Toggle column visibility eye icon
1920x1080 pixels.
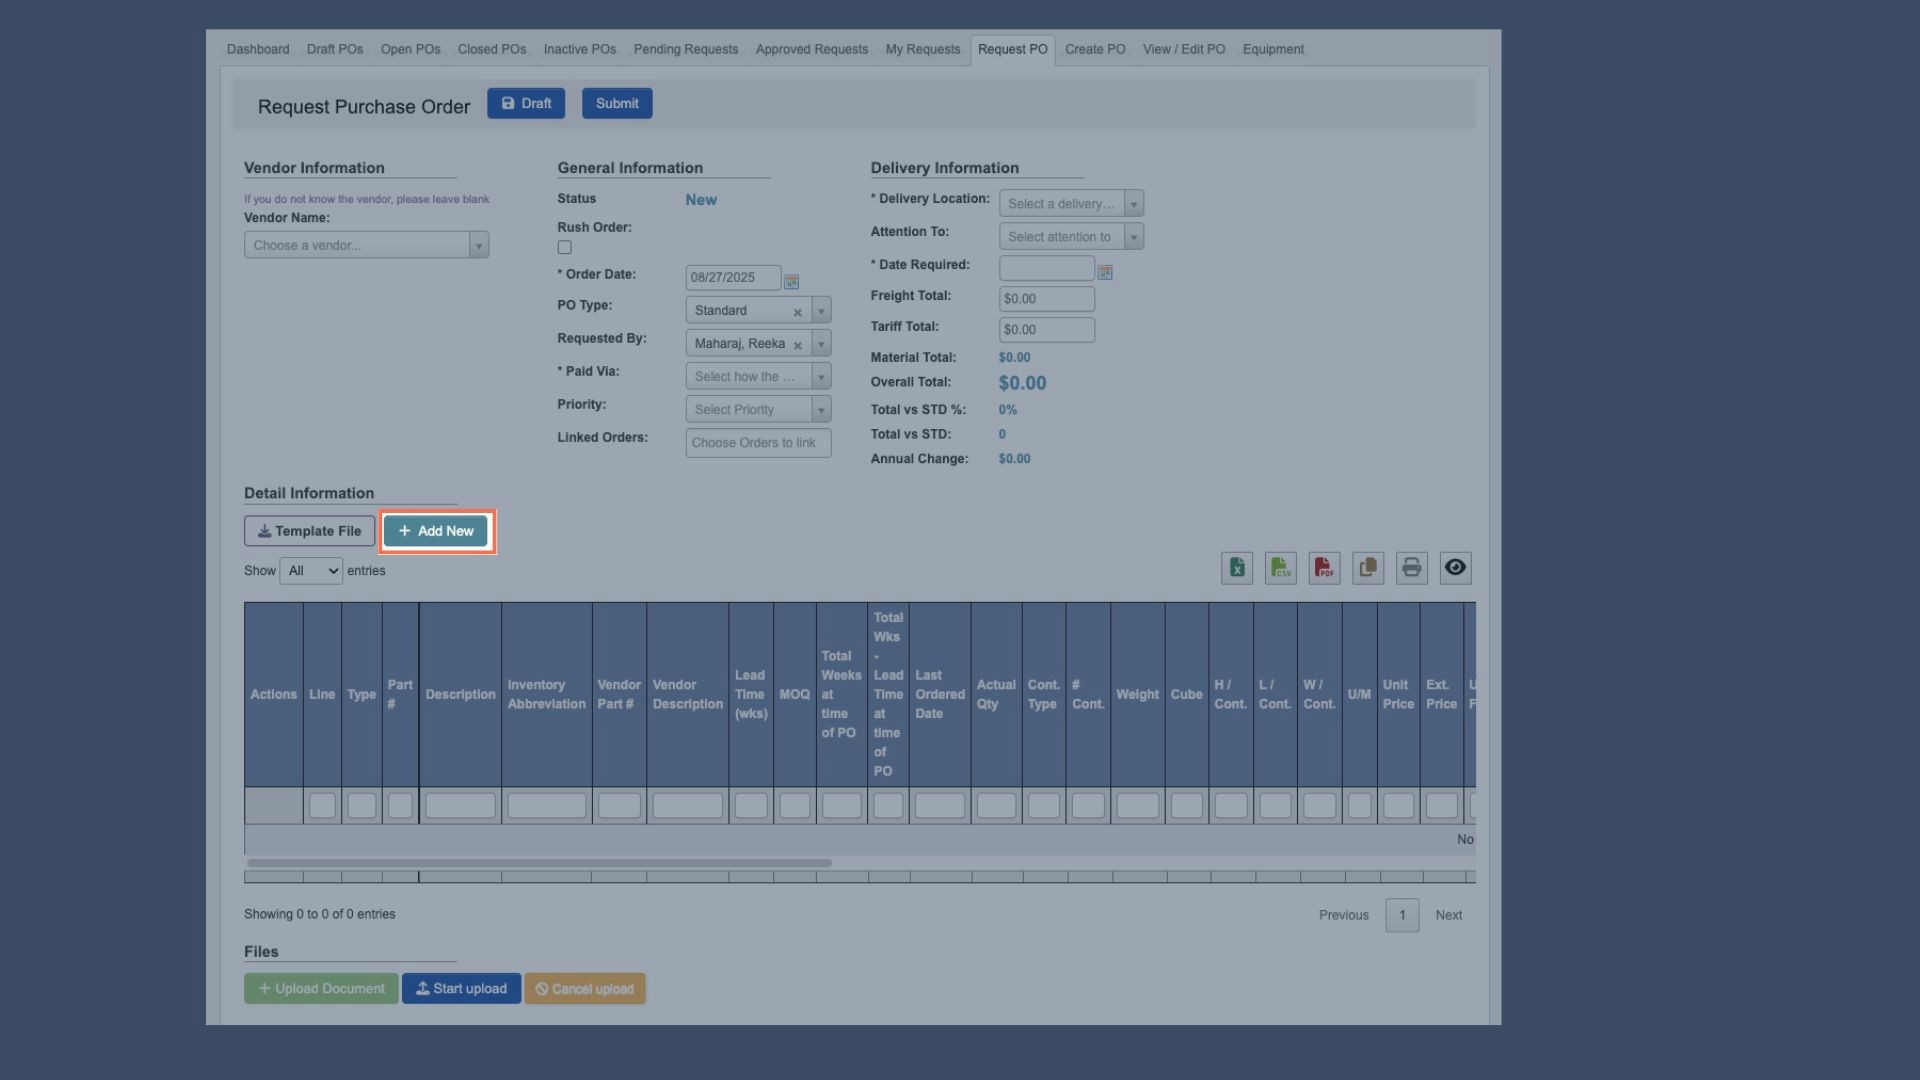pos(1455,568)
